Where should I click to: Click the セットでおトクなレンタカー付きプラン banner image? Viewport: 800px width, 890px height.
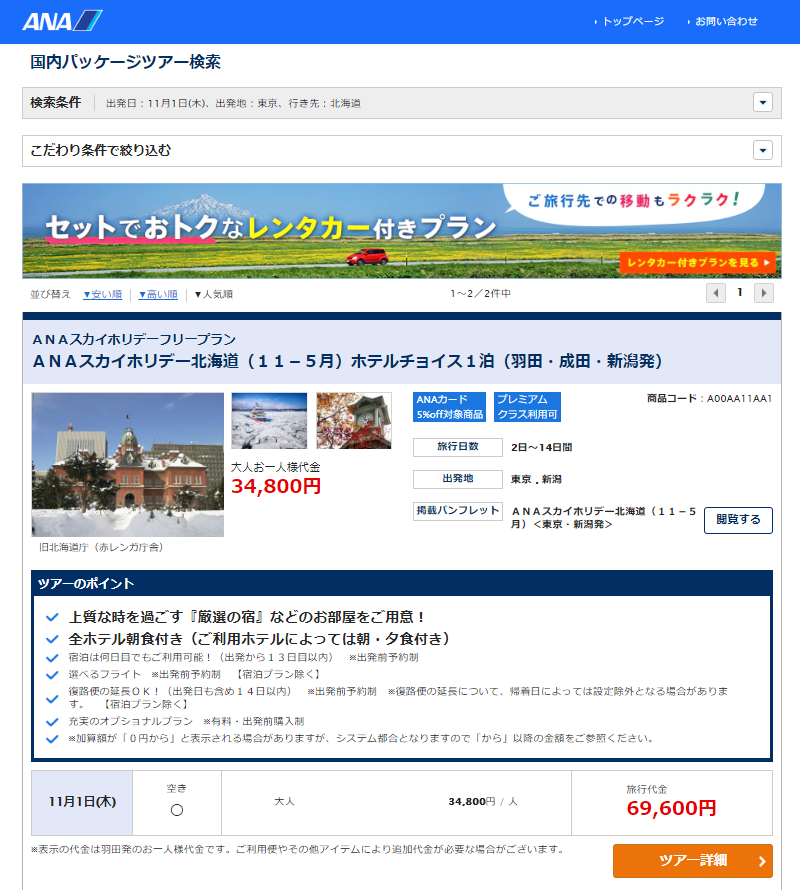(x=401, y=231)
